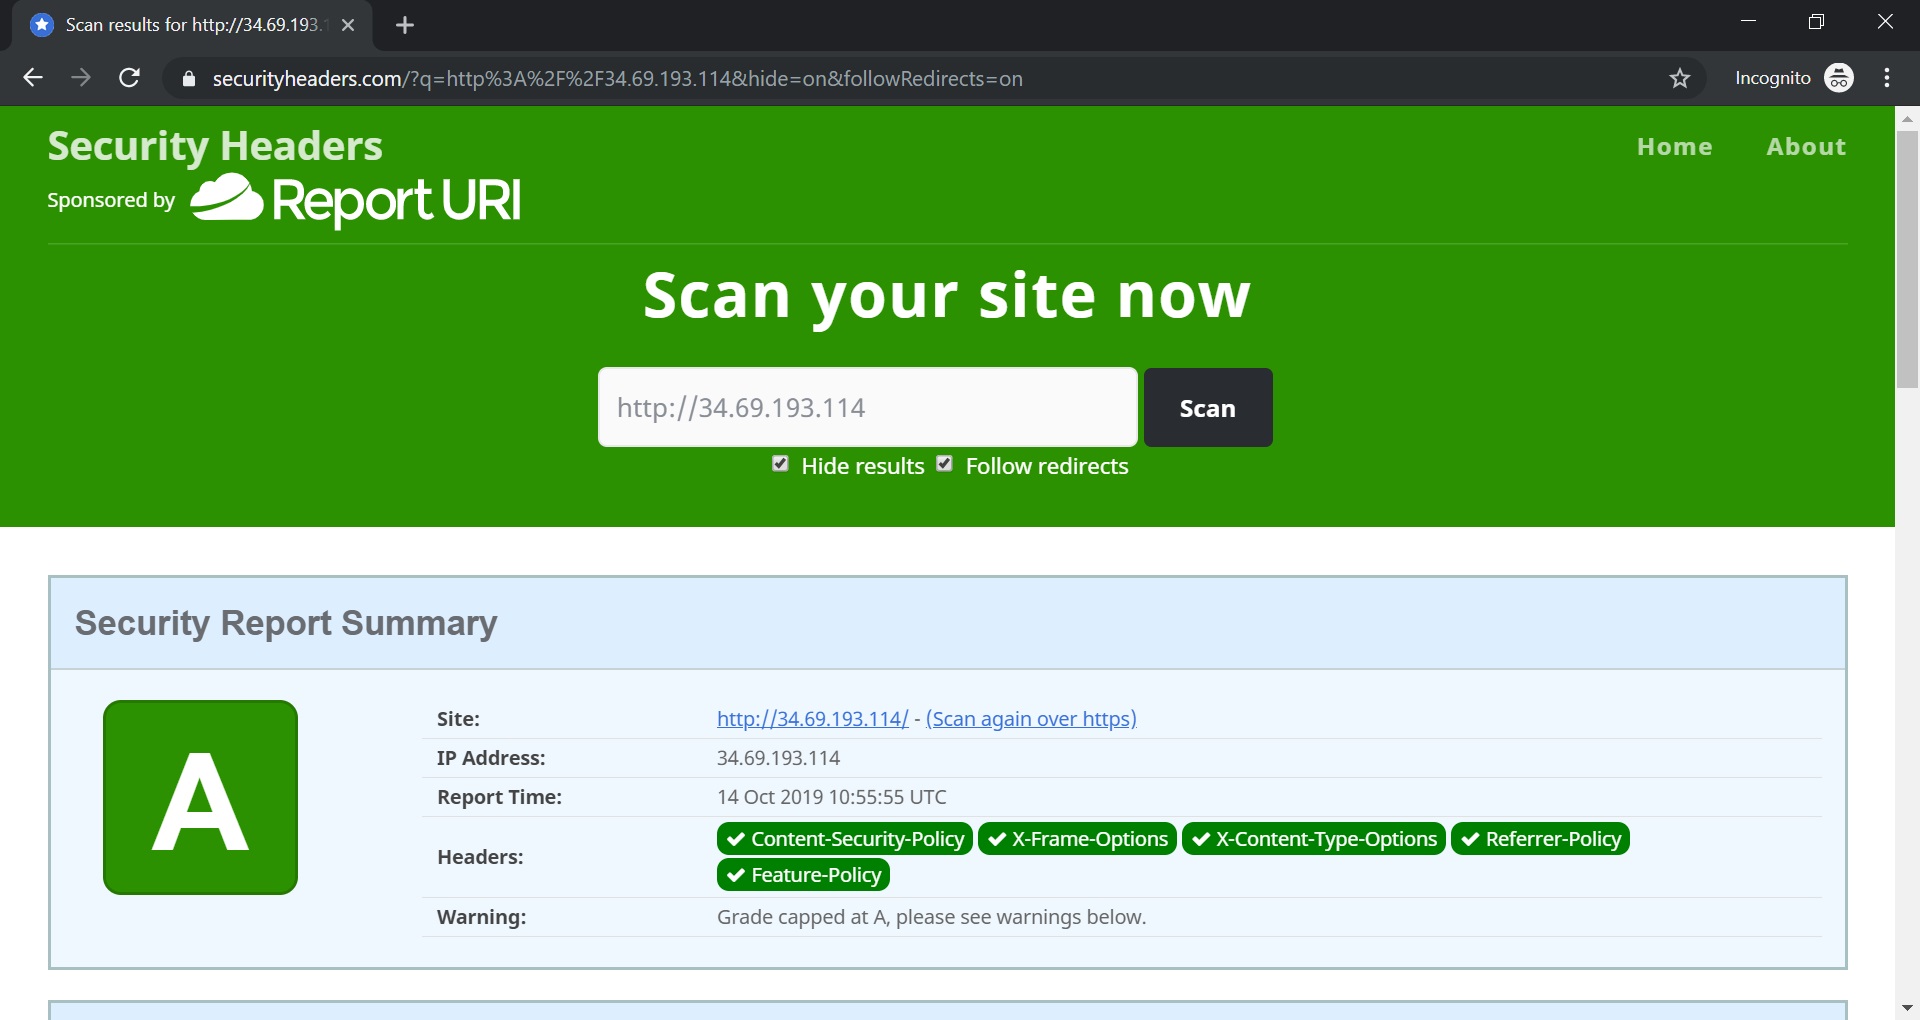Viewport: 1920px width, 1020px height.
Task: Open a new browser tab
Action: pyautogui.click(x=405, y=25)
